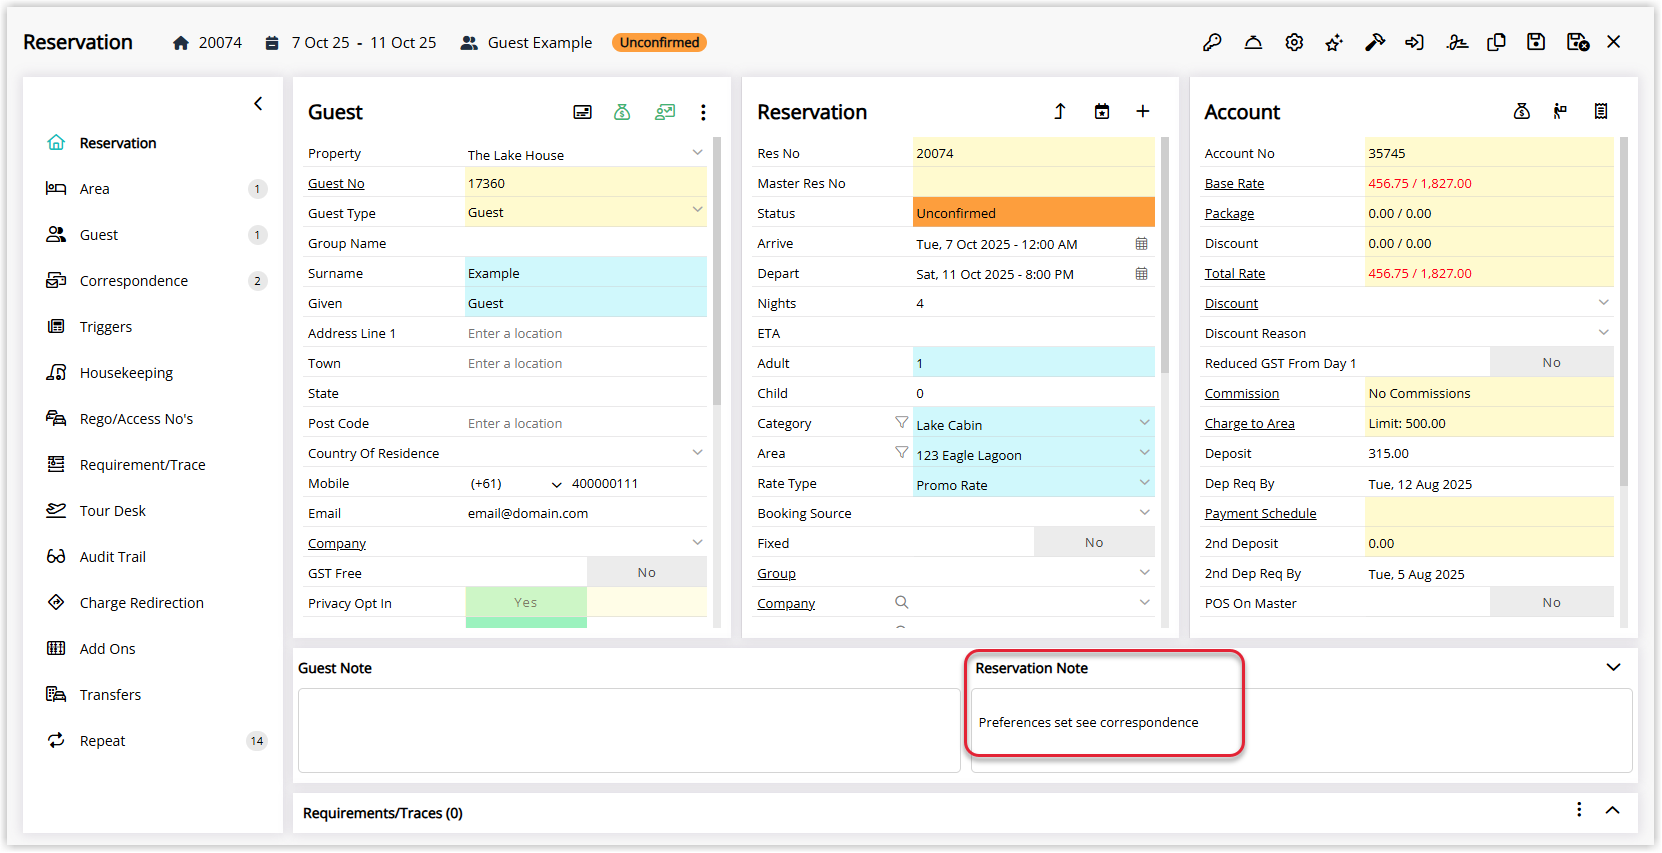Click the key icon in the top toolbar

(1212, 42)
